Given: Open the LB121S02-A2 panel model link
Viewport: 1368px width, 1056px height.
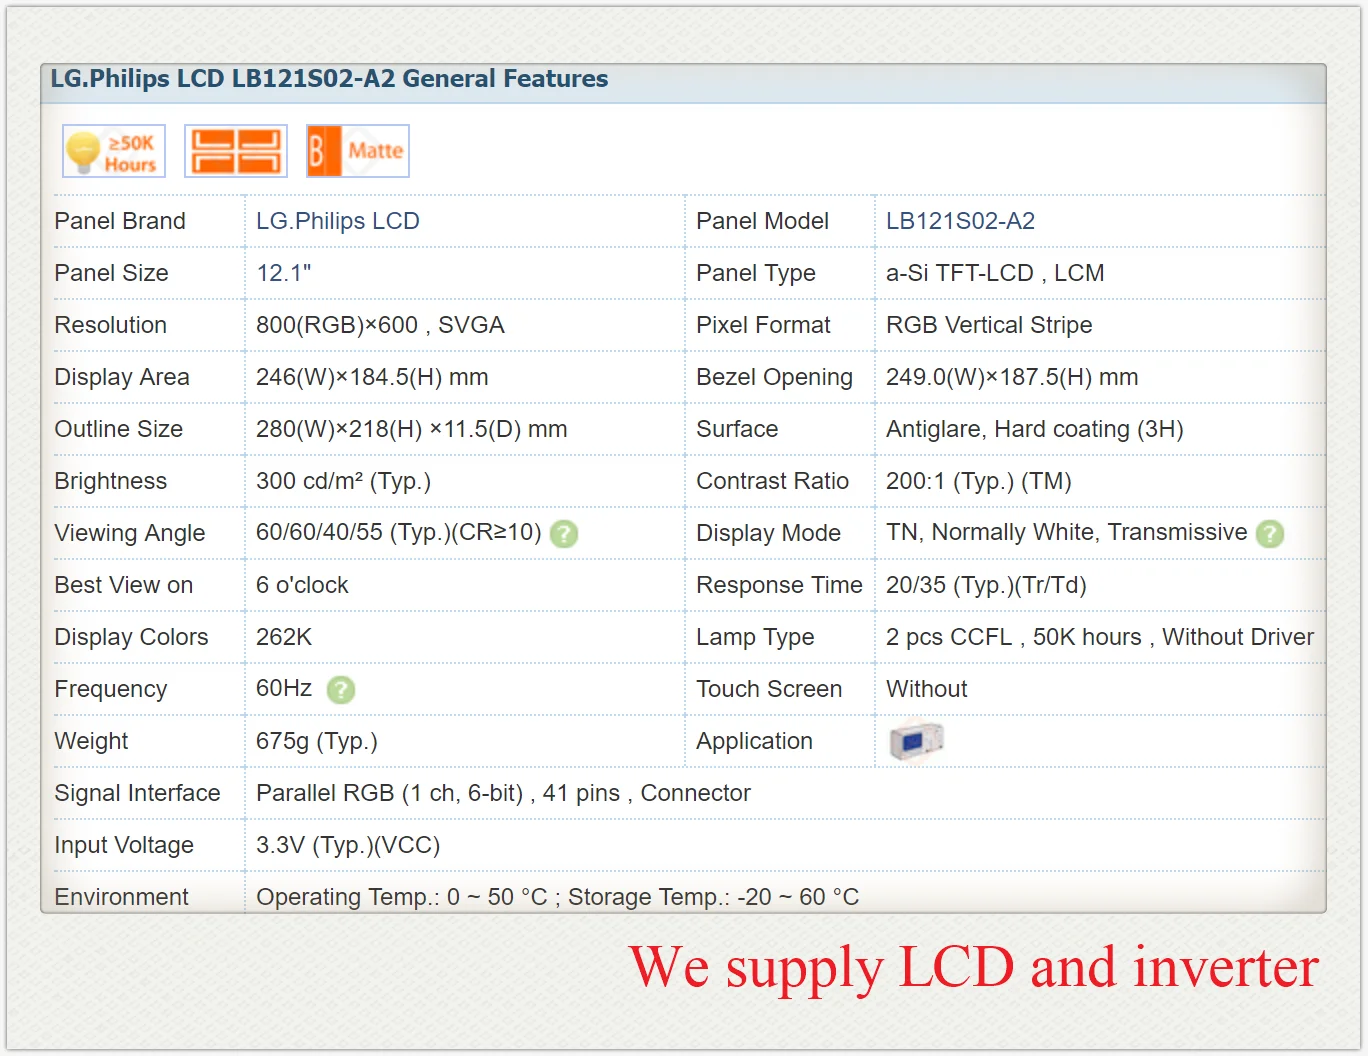Looking at the screenshot, I should (960, 221).
